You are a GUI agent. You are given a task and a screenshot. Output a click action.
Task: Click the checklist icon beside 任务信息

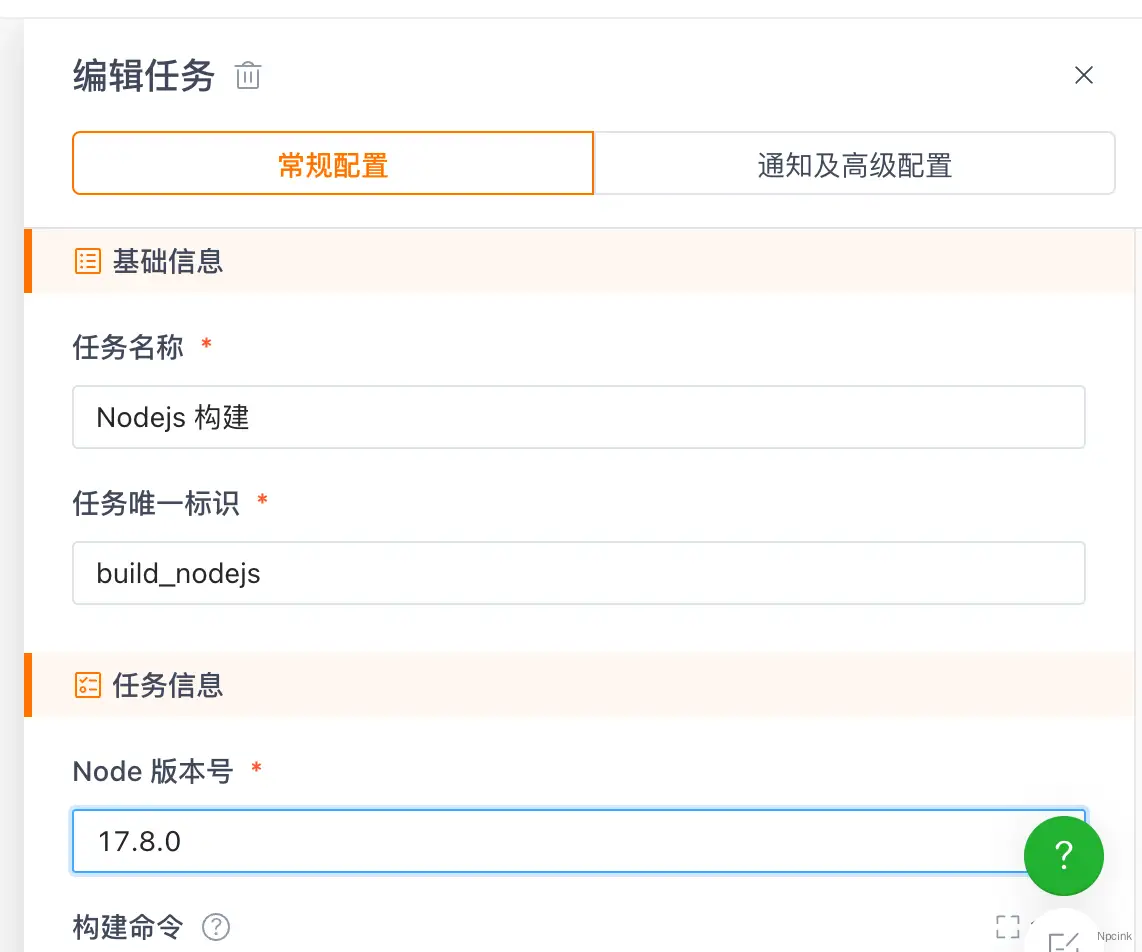[88, 686]
